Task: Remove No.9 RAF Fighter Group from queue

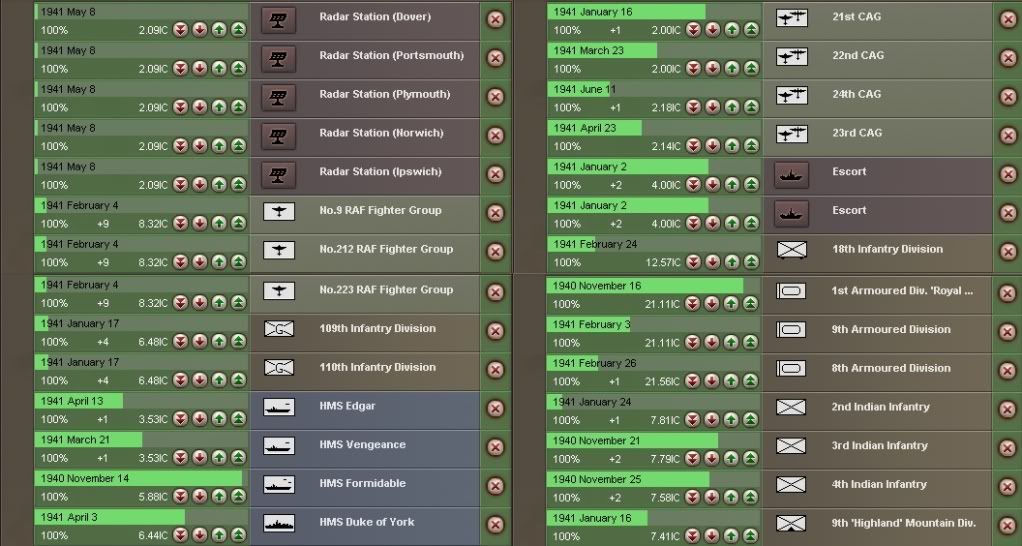Action: click(495, 213)
